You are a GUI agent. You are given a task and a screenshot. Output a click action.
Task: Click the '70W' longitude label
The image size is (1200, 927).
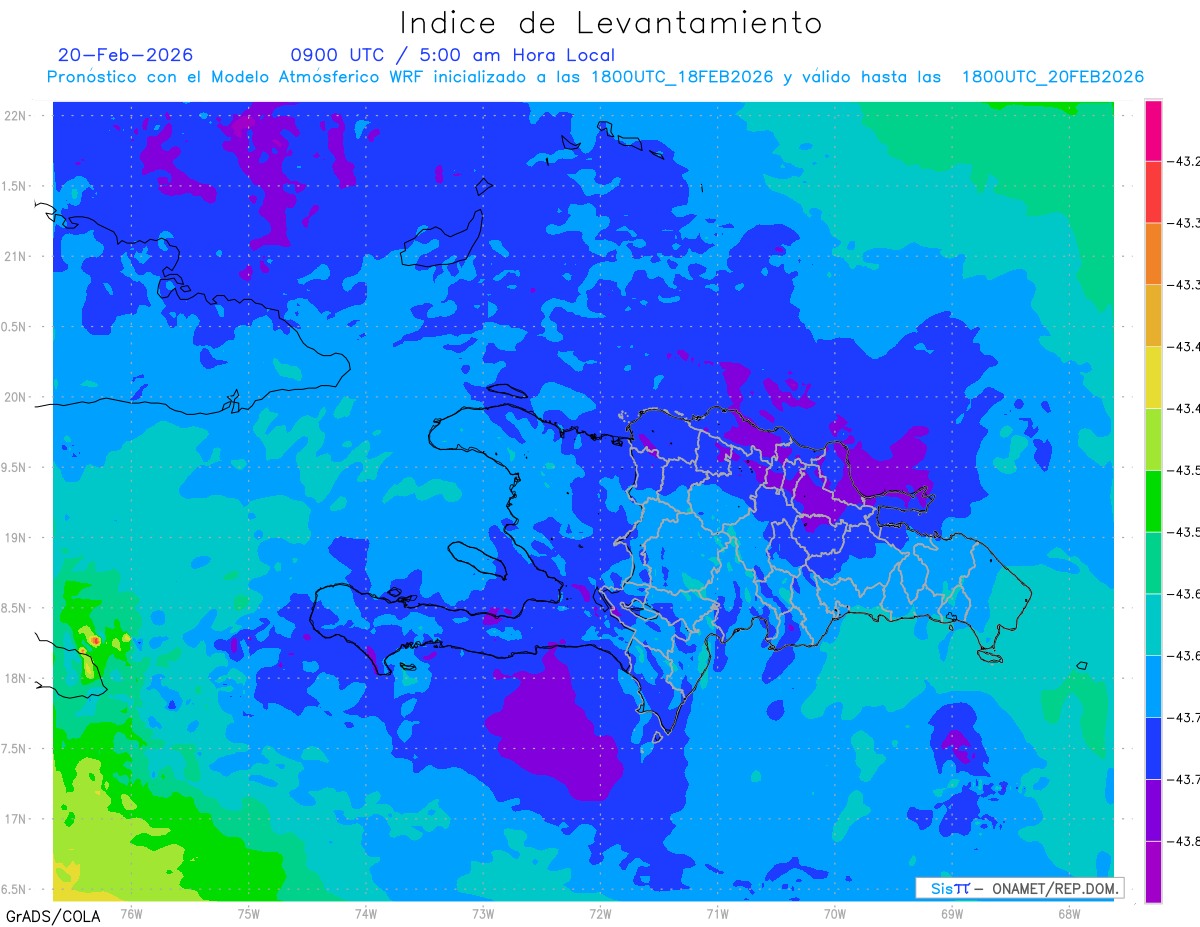tap(835, 913)
